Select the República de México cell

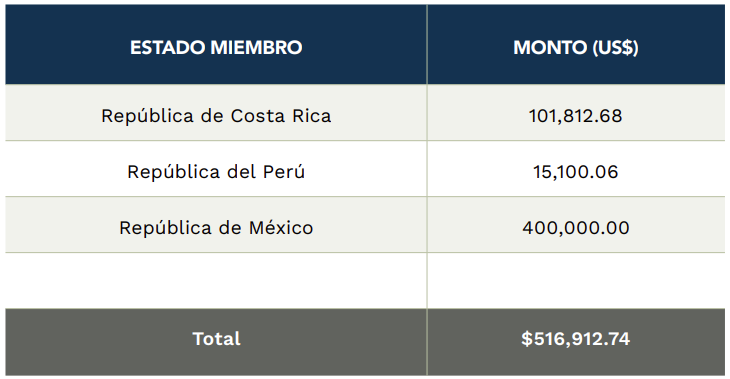[x=216, y=225]
